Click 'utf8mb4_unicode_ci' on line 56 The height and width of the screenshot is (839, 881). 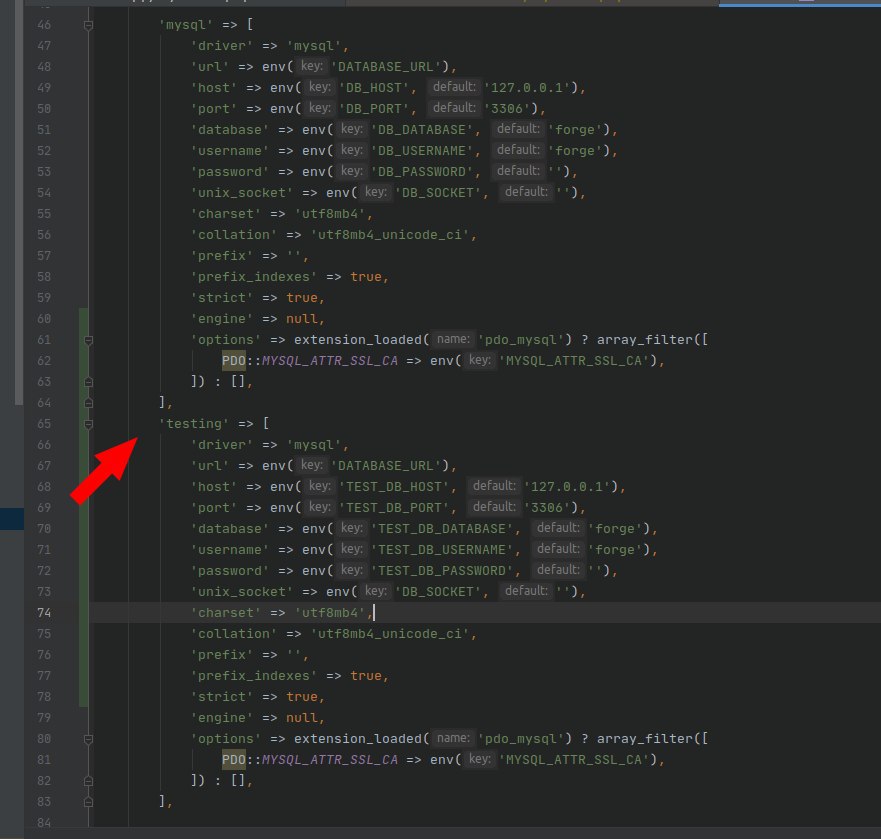click(x=390, y=235)
